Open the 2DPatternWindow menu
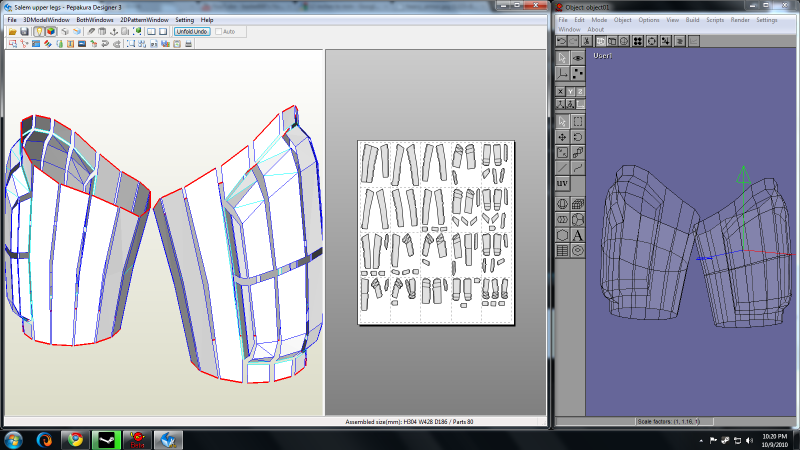This screenshot has width=800, height=450. (144, 20)
